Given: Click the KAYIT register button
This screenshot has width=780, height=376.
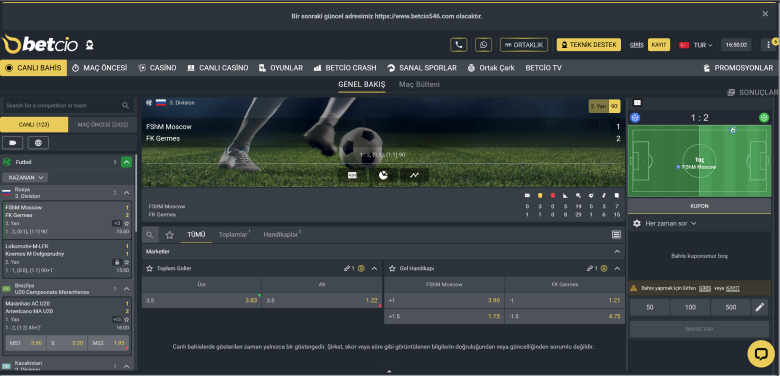Looking at the screenshot, I should (659, 45).
